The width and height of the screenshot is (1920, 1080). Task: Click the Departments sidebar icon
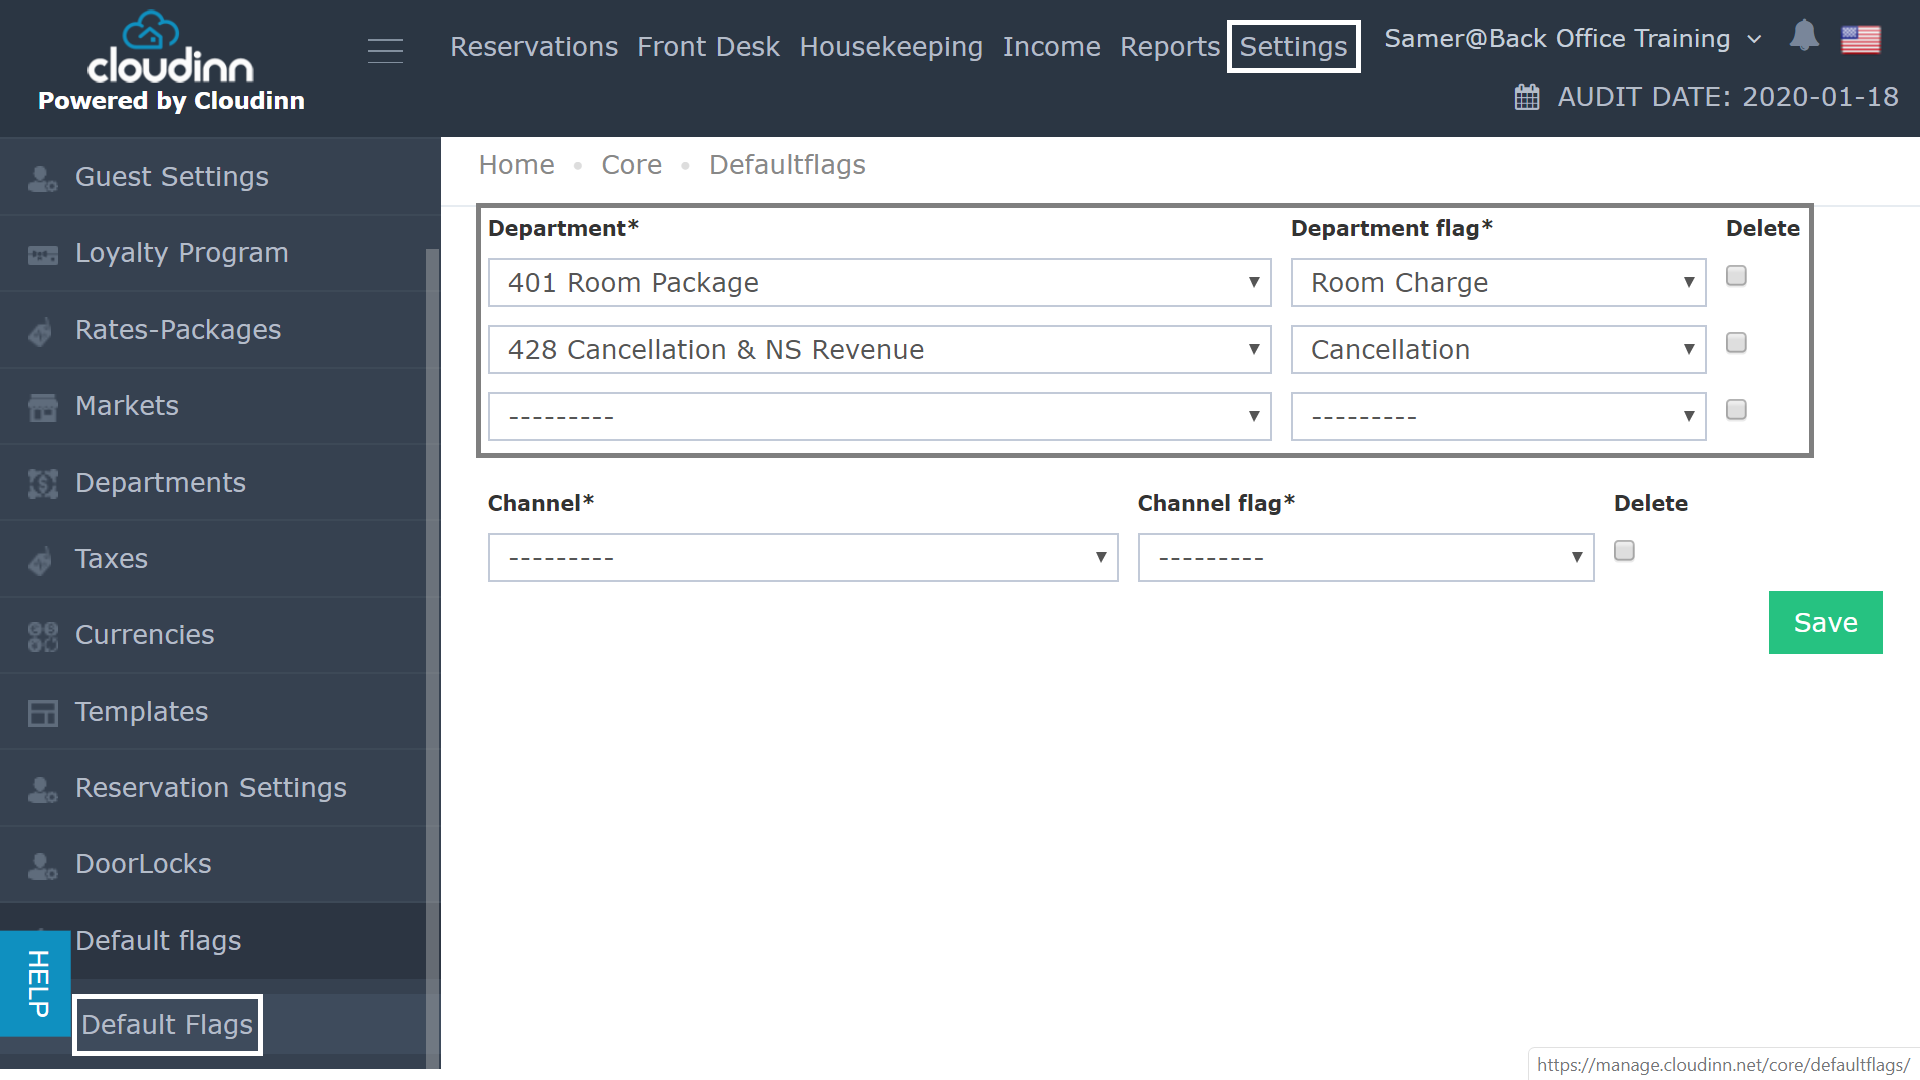coord(42,484)
